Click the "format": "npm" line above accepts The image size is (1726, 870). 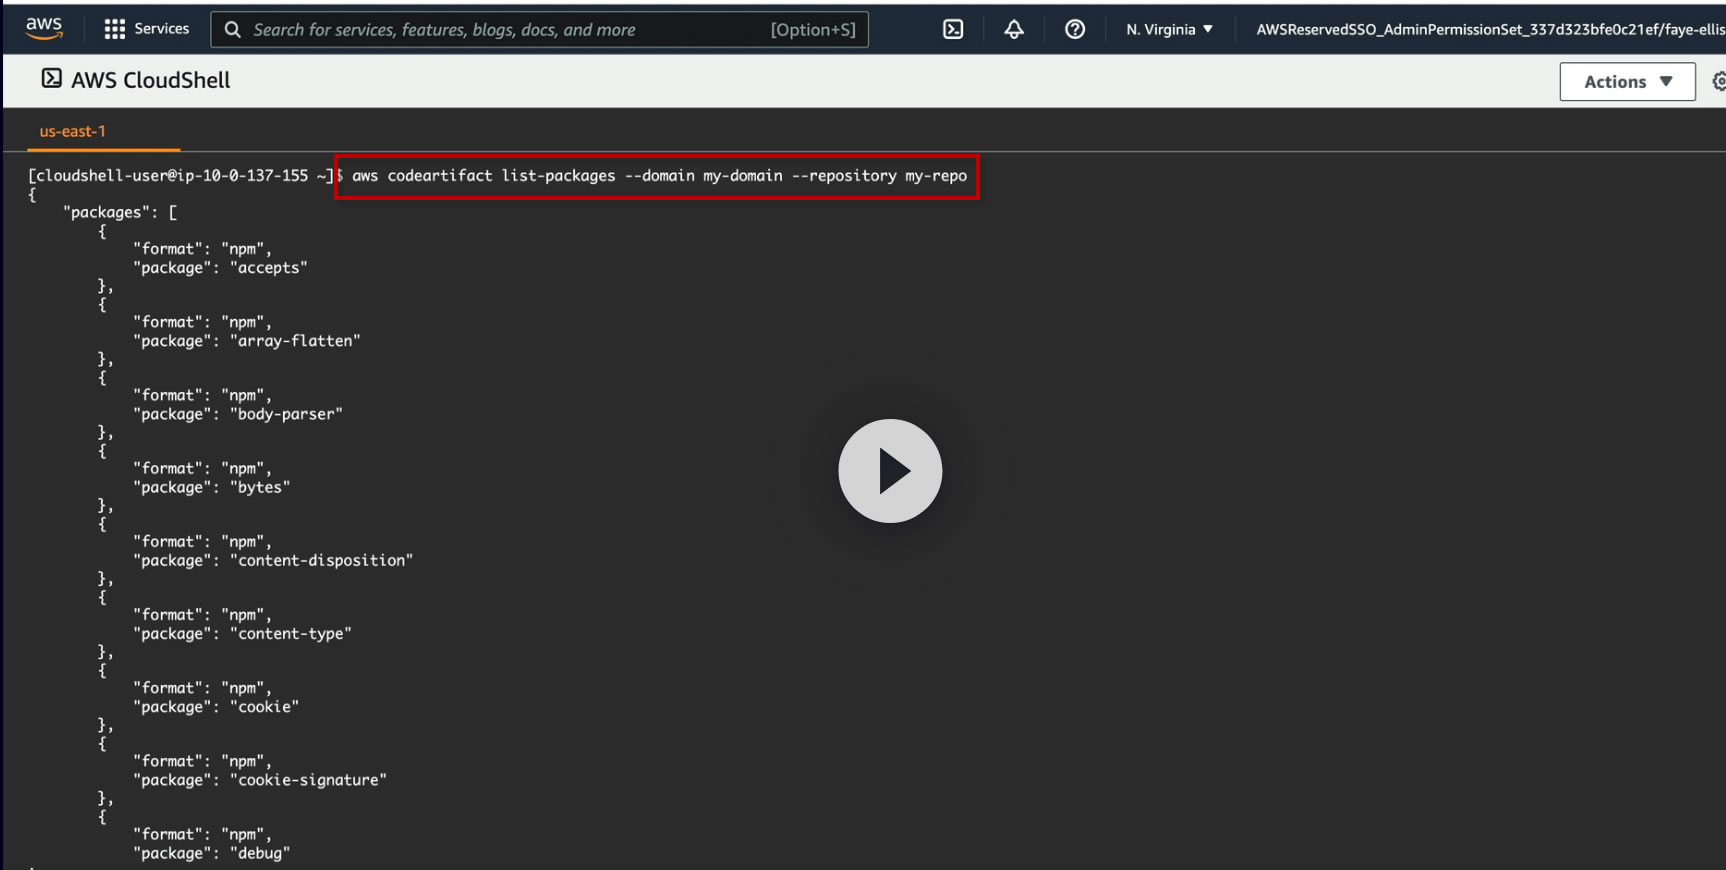click(x=203, y=249)
